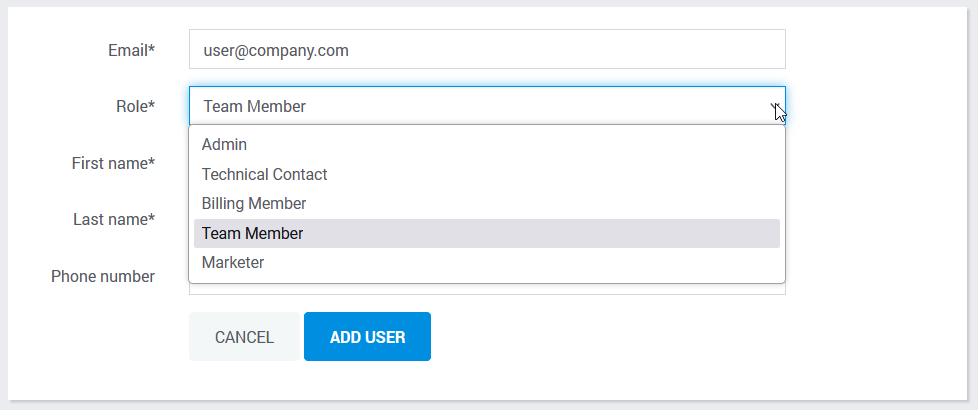The height and width of the screenshot is (410, 978).
Task: Cancel the add user form
Action: tap(244, 337)
